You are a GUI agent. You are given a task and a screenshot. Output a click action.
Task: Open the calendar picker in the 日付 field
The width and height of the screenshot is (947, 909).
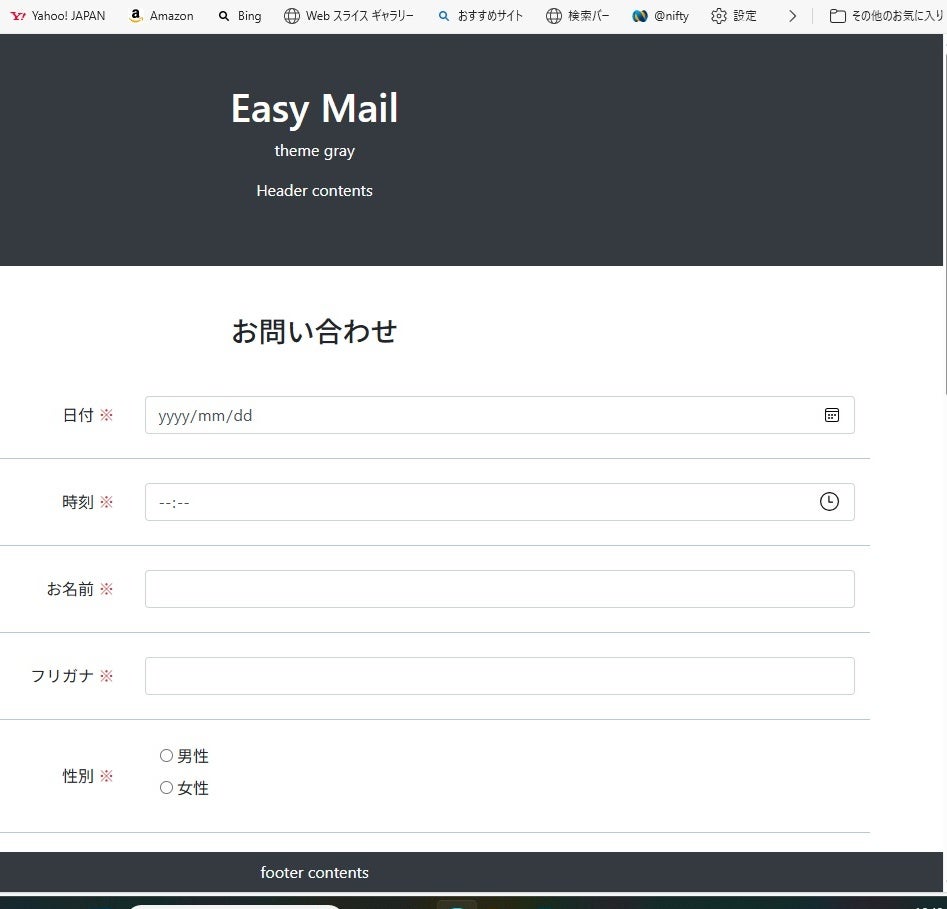[x=832, y=415]
